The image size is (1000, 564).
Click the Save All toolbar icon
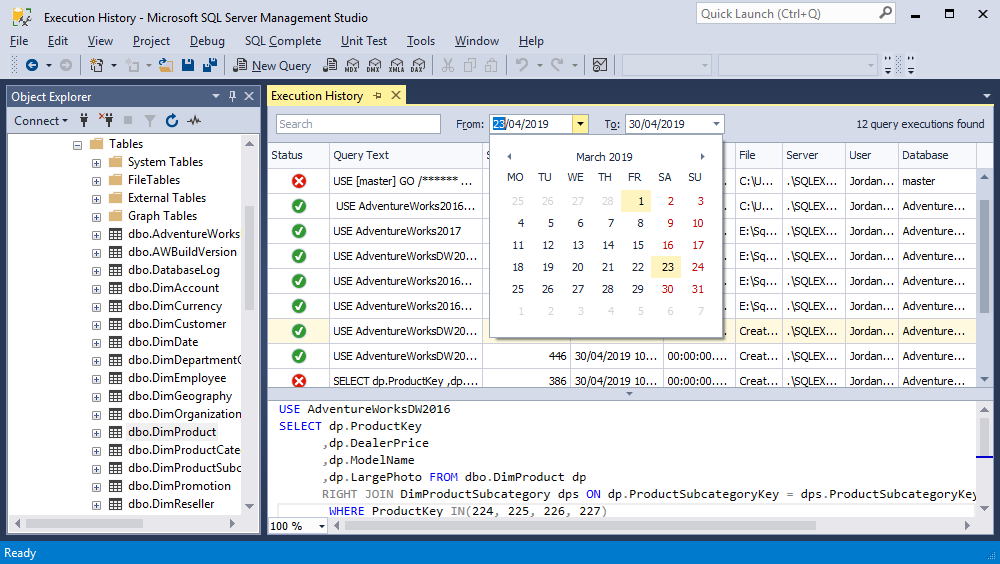pos(210,65)
